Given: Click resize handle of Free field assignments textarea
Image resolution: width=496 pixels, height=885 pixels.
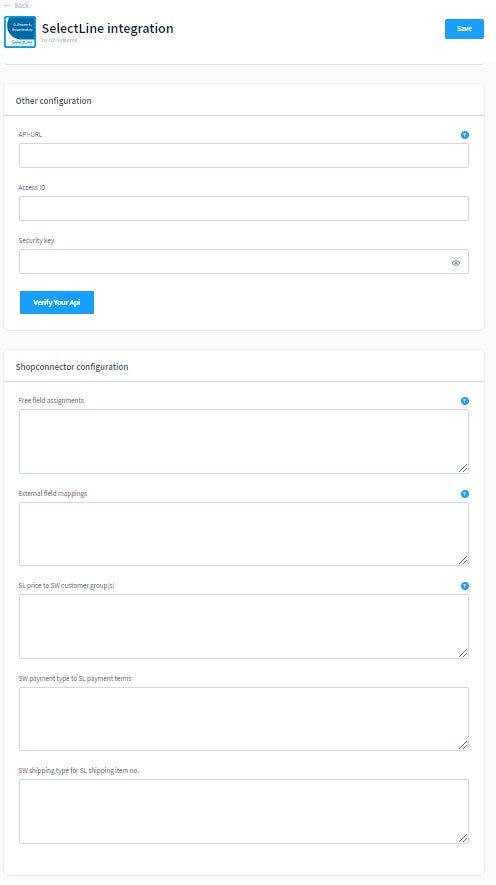Looking at the screenshot, I should 463,468.
